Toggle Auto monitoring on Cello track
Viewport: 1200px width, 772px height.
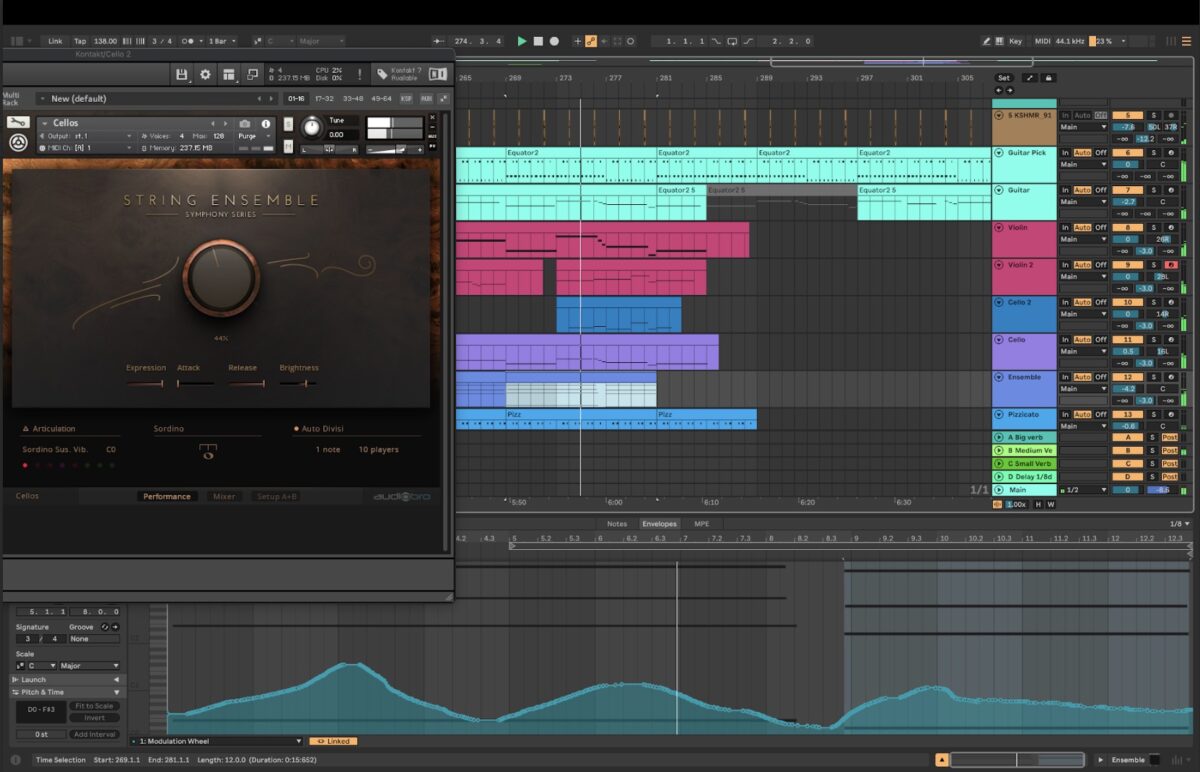[x=1082, y=340]
